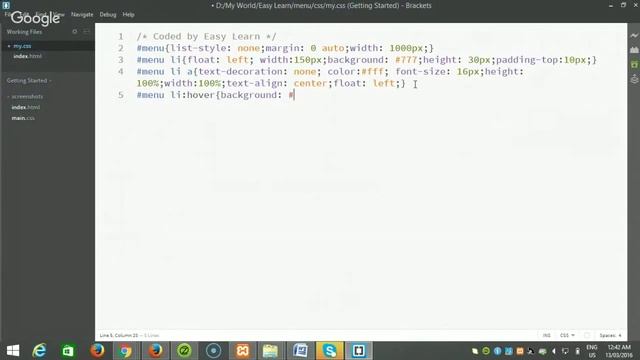Click the status bar indicator box left of Spaces
The image size is (640, 360).
(587, 336)
